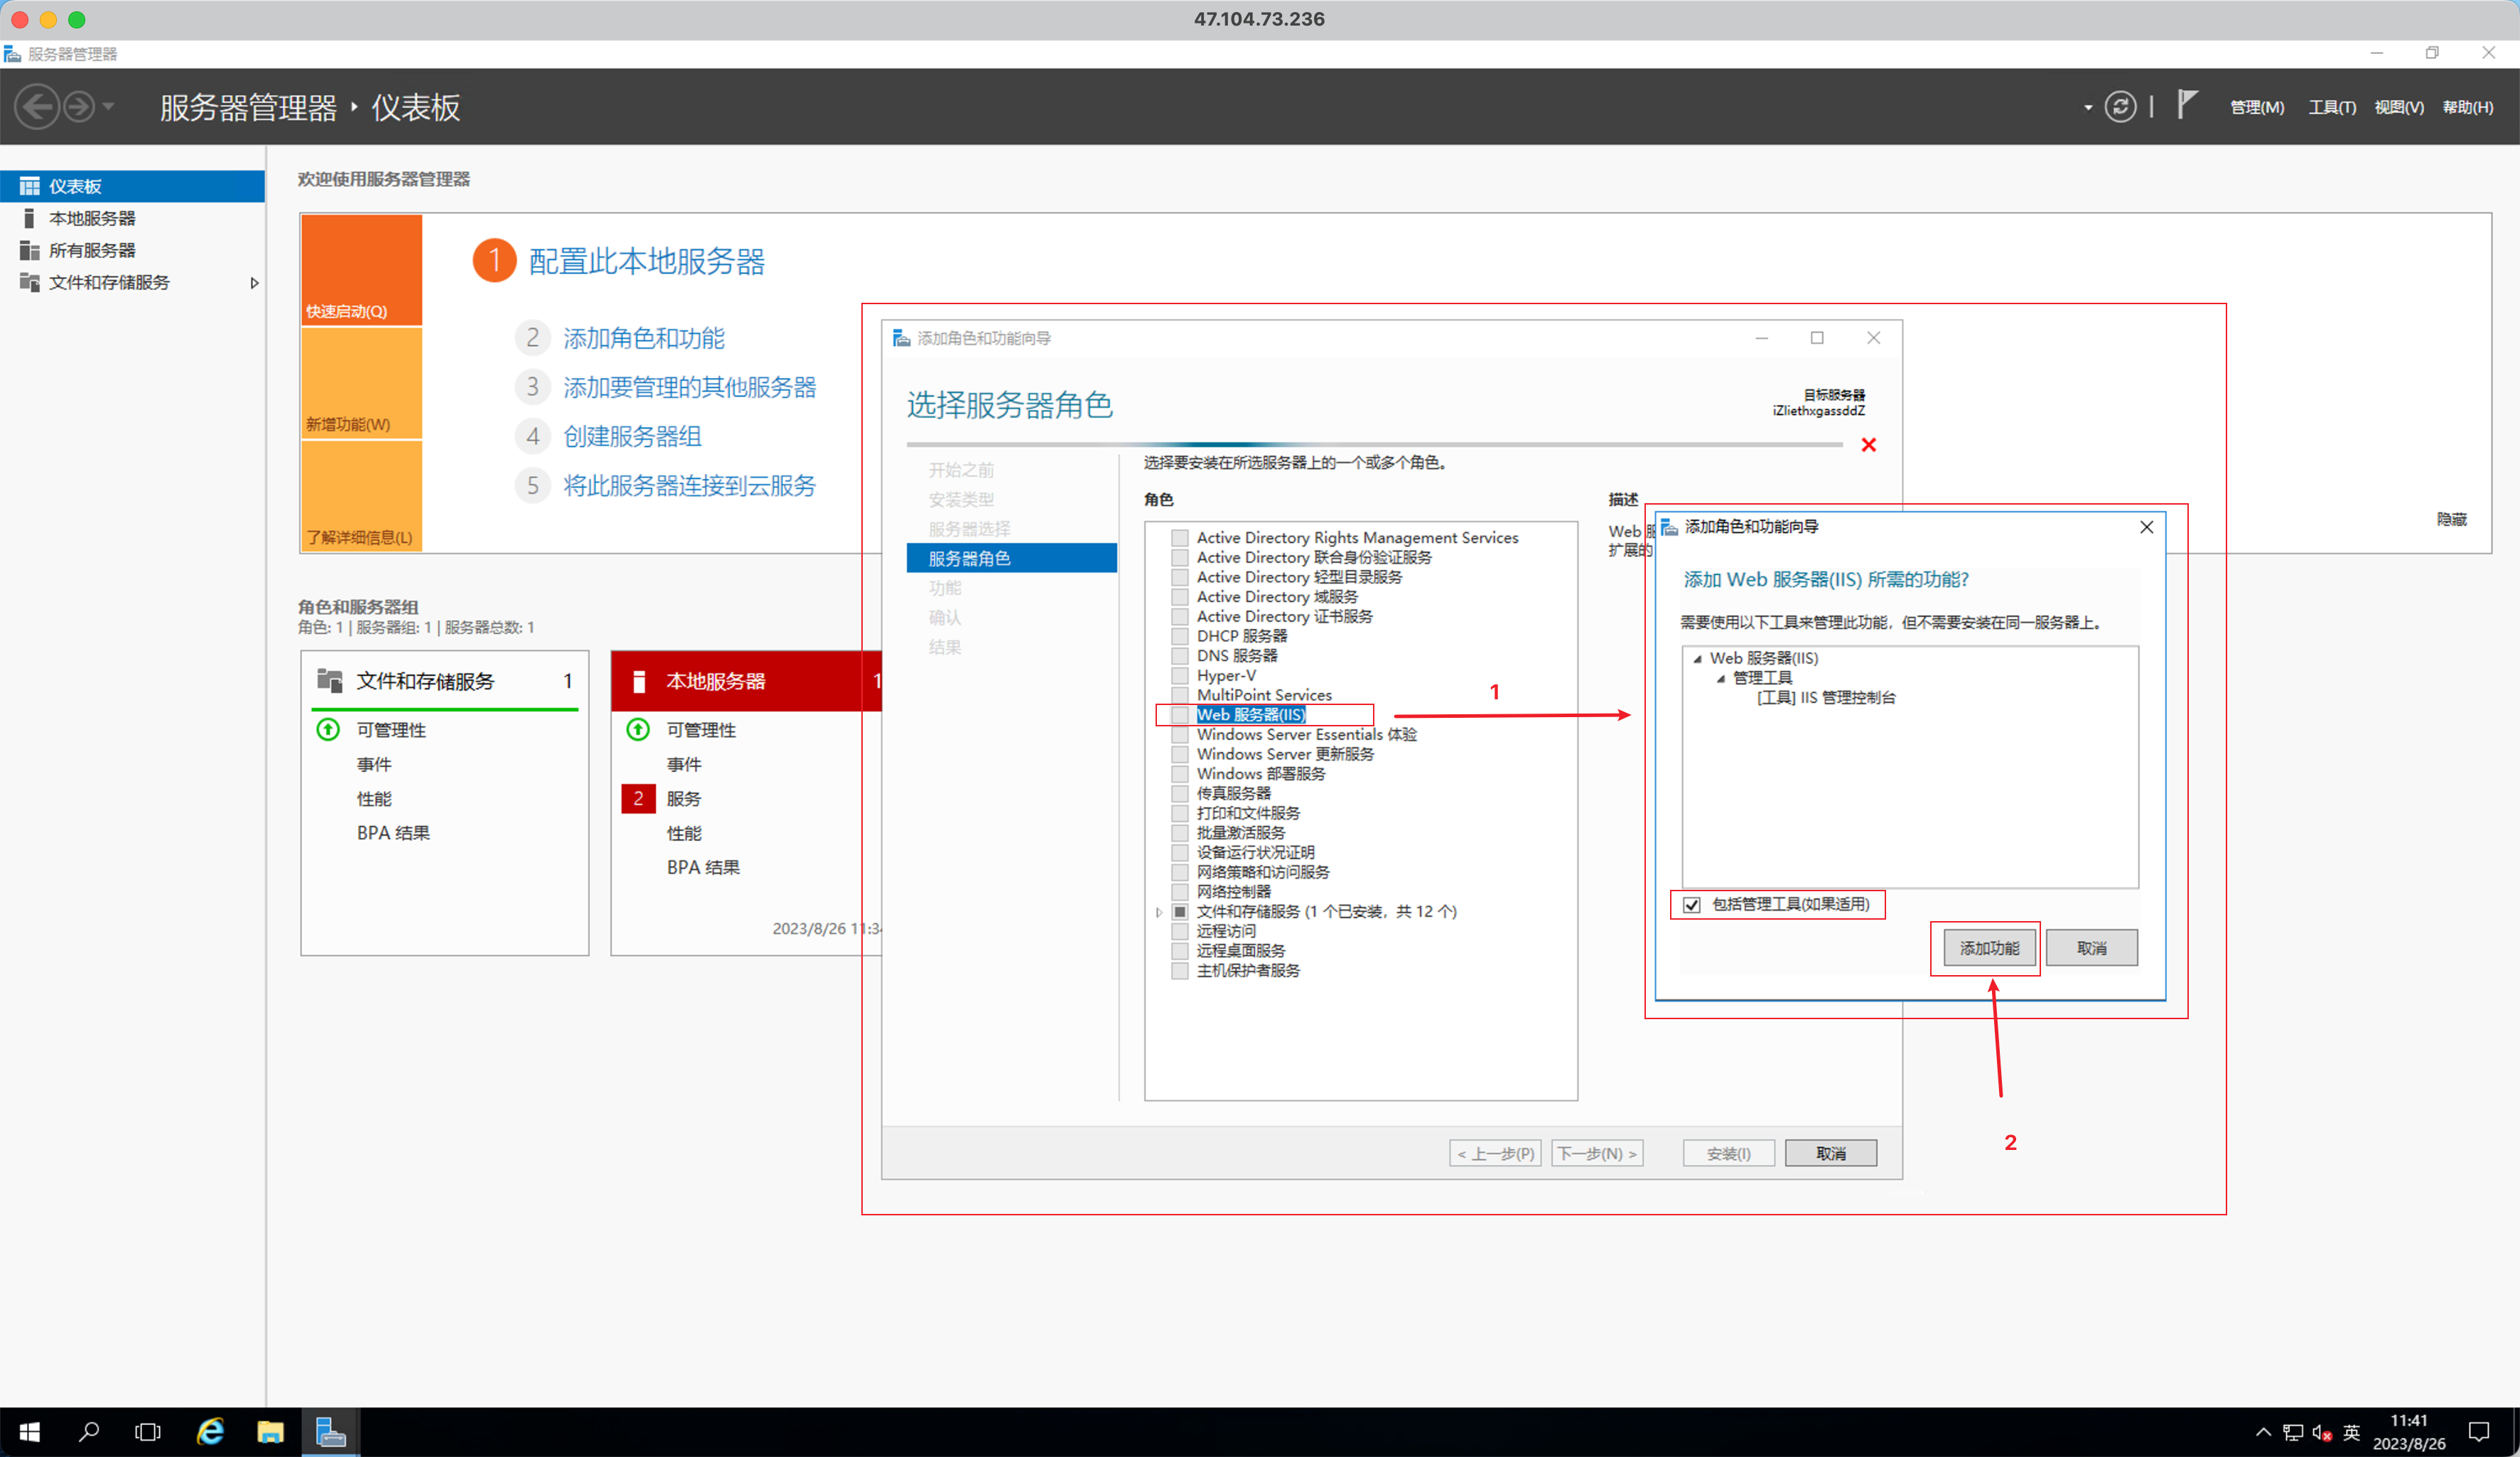This screenshot has width=2520, height=1457.
Task: Open the Windows Start menu
Action: pos(28,1431)
